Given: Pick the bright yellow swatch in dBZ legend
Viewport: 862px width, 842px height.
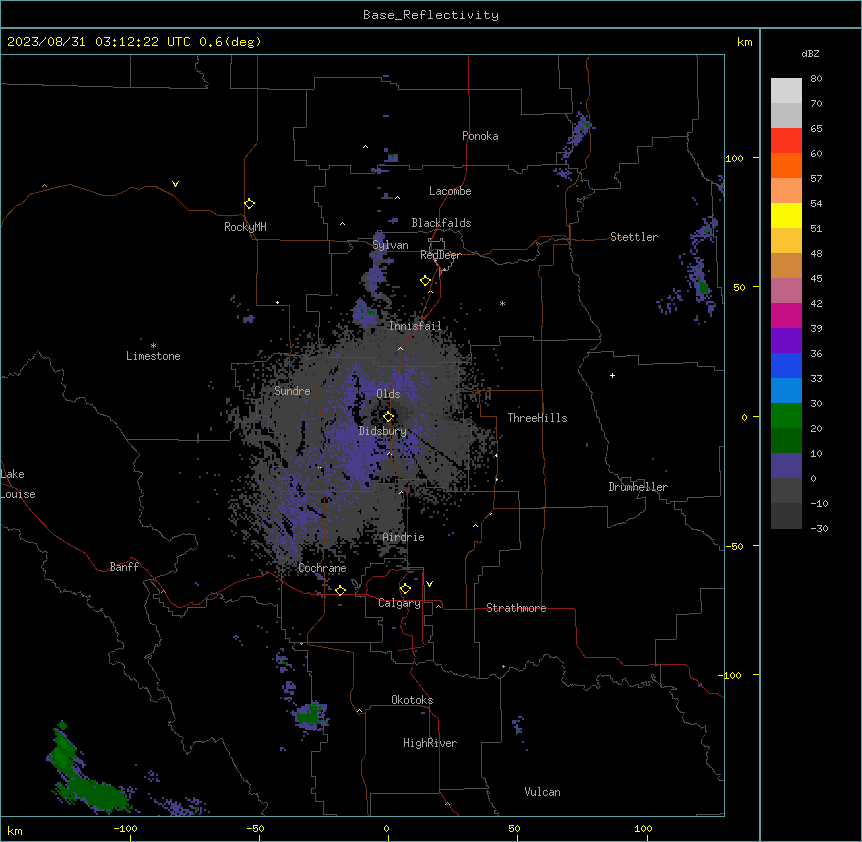Looking at the screenshot, I should (786, 215).
